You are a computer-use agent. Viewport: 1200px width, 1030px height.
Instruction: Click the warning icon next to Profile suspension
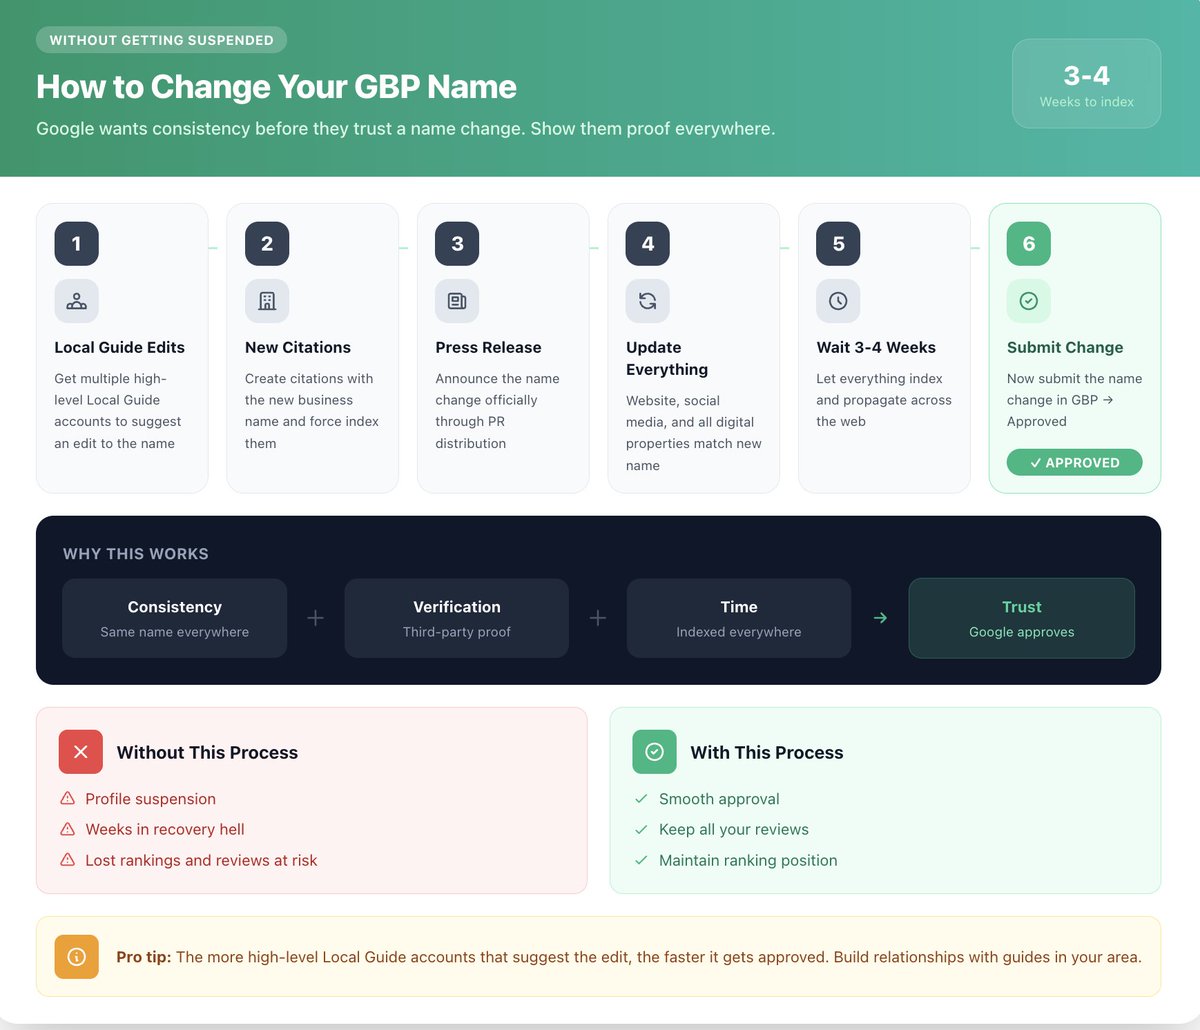(68, 798)
